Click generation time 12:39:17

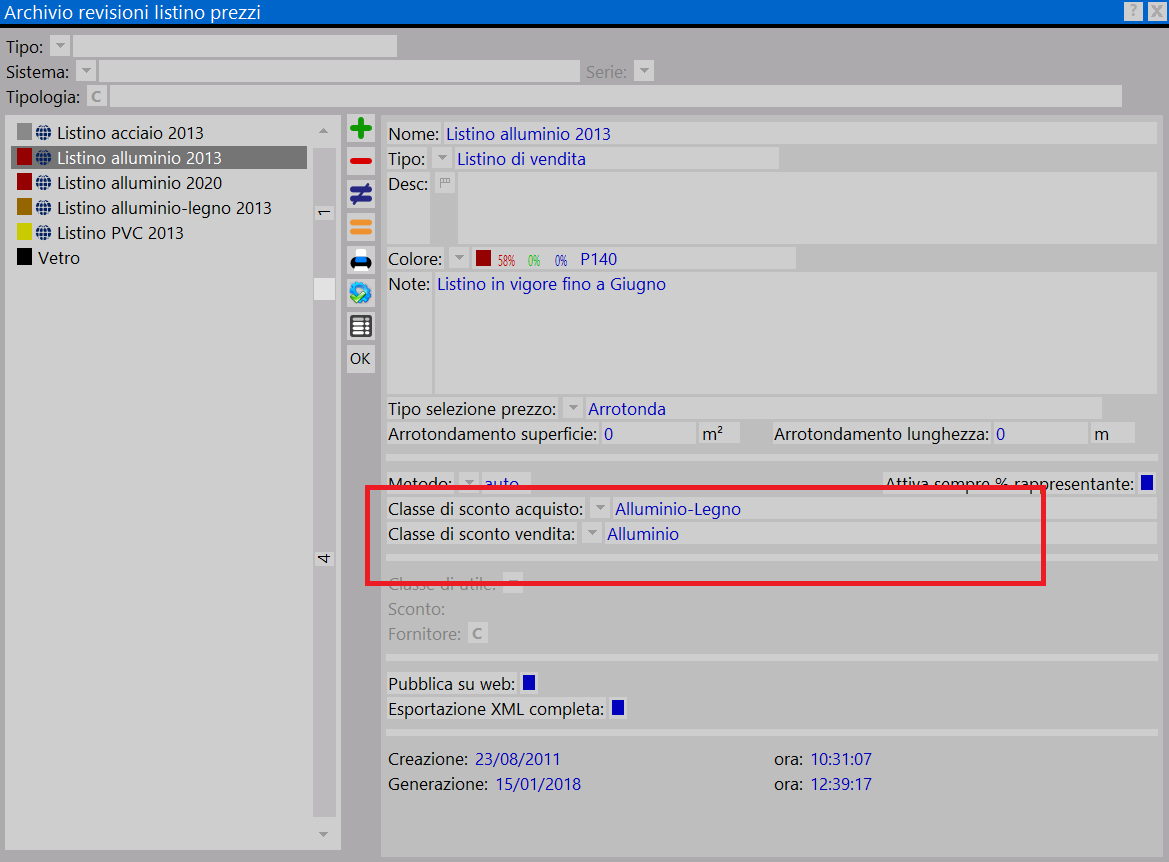coord(841,784)
